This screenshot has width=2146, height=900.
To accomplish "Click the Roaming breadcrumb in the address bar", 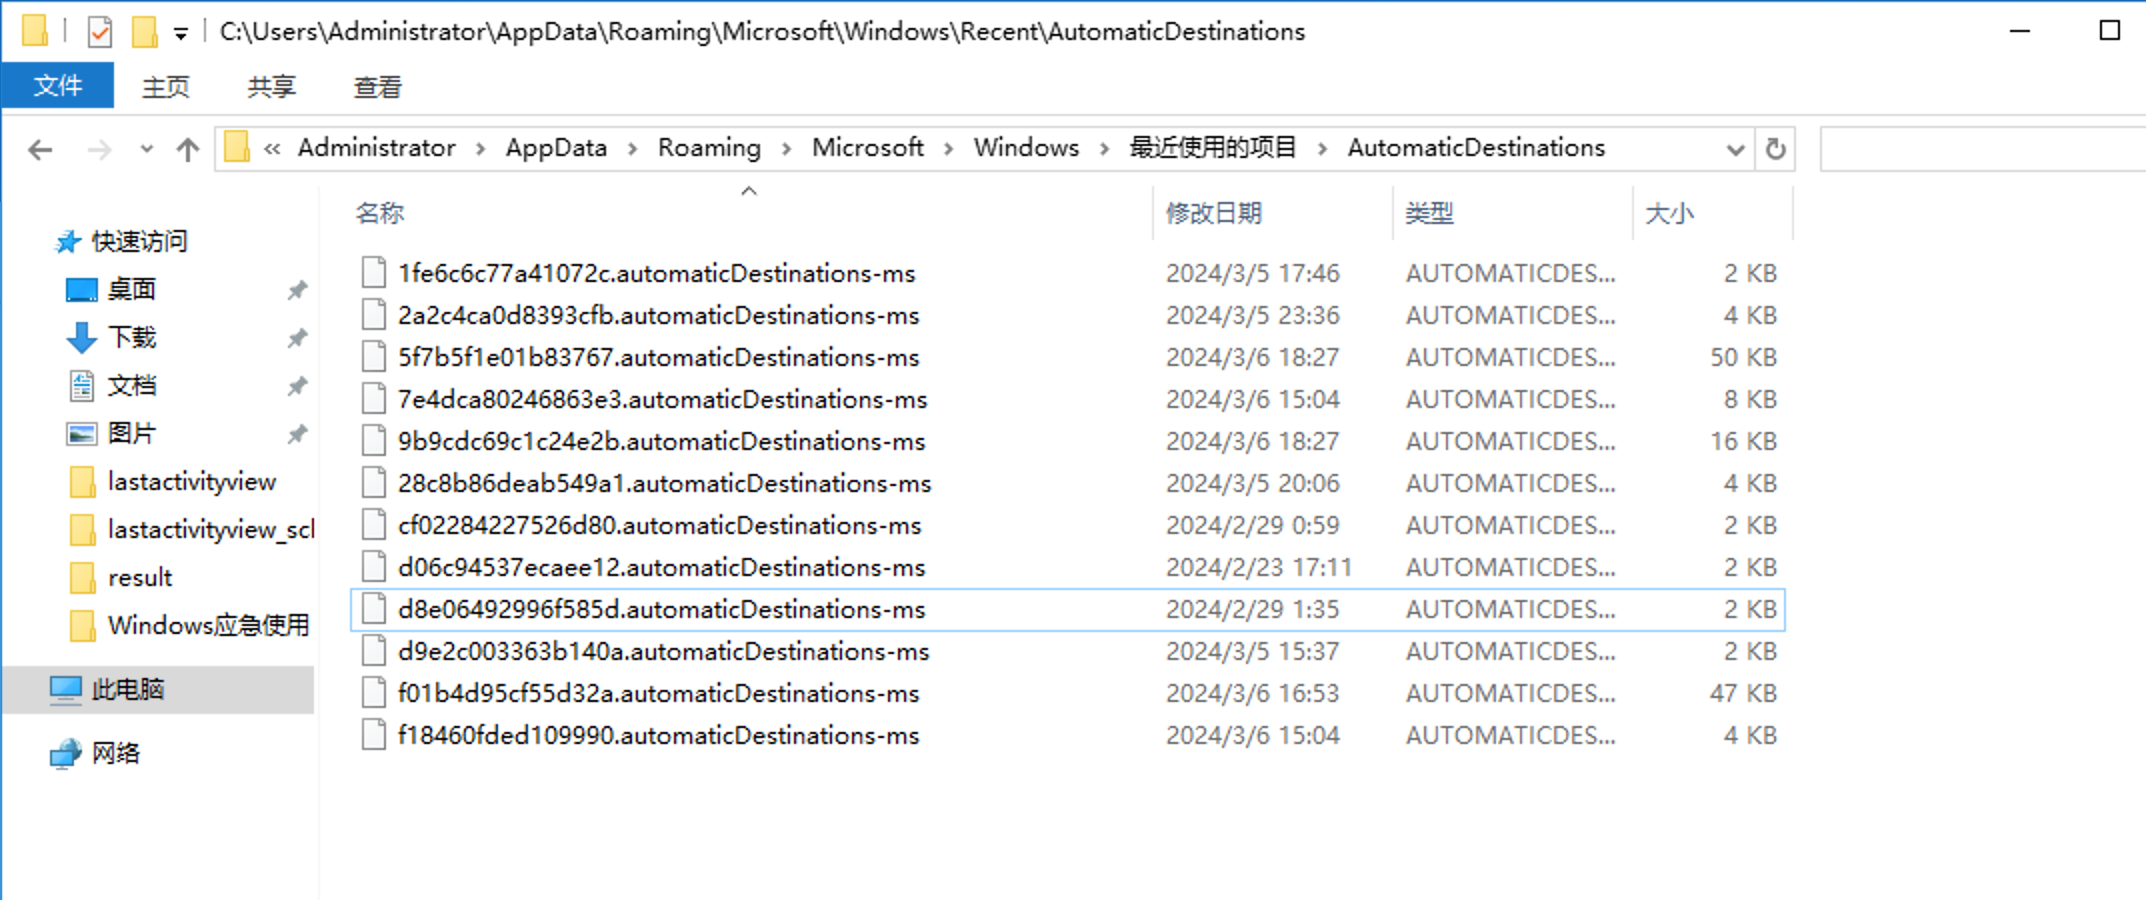I will 708,148.
